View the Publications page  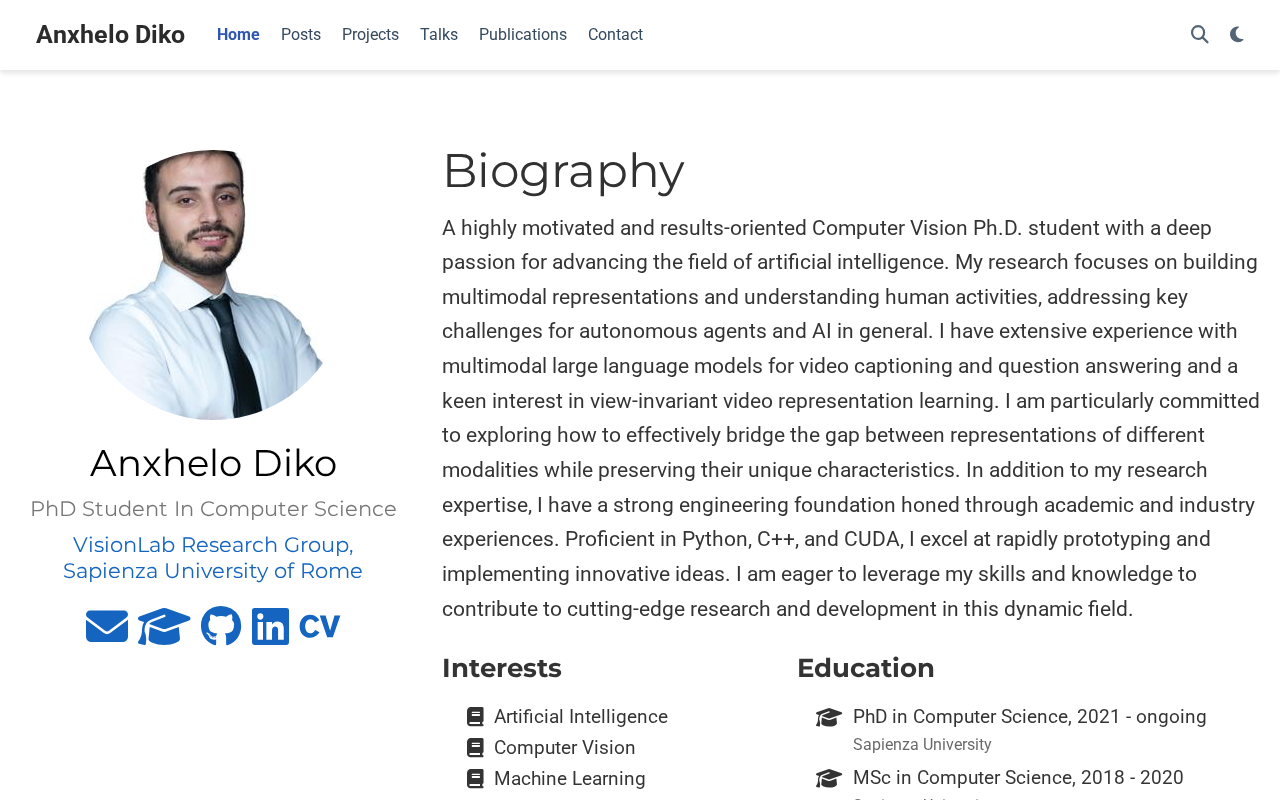coord(523,35)
